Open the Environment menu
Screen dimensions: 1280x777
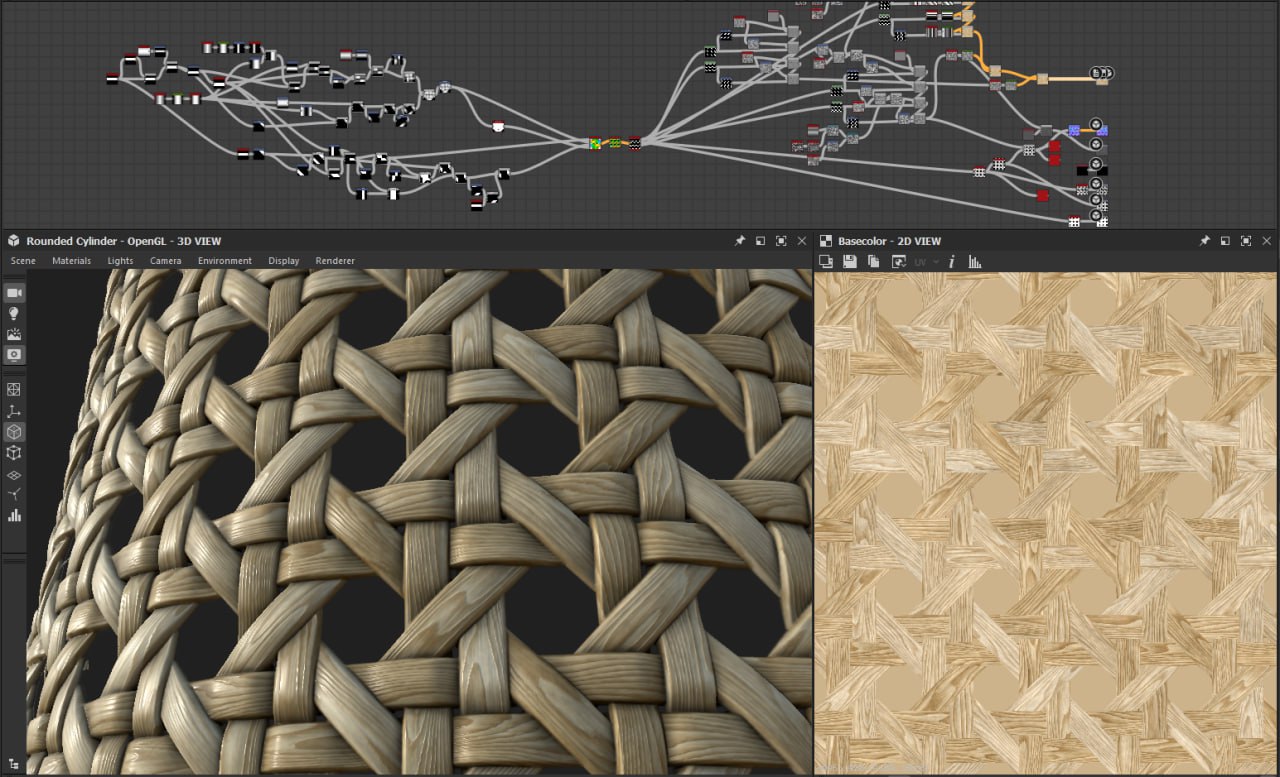(225, 261)
